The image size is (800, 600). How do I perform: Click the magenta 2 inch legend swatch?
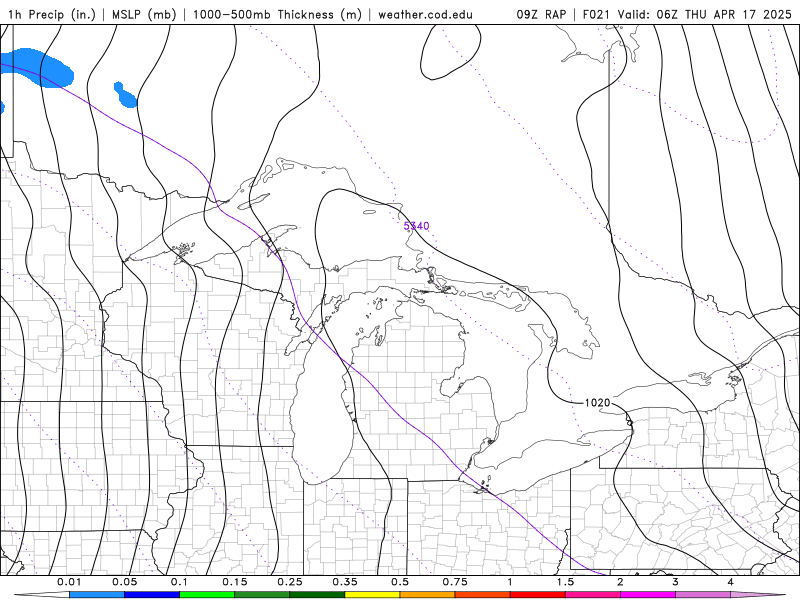[648, 595]
